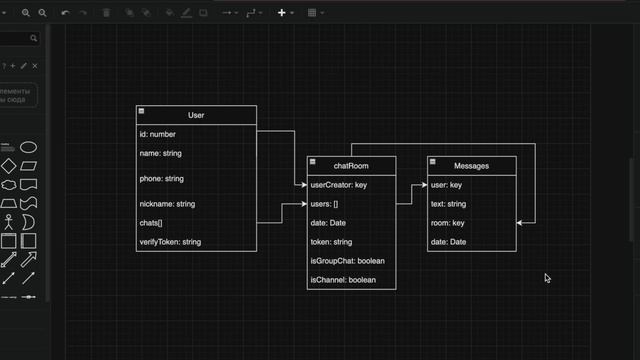Select the 'name: string' row

(196, 153)
